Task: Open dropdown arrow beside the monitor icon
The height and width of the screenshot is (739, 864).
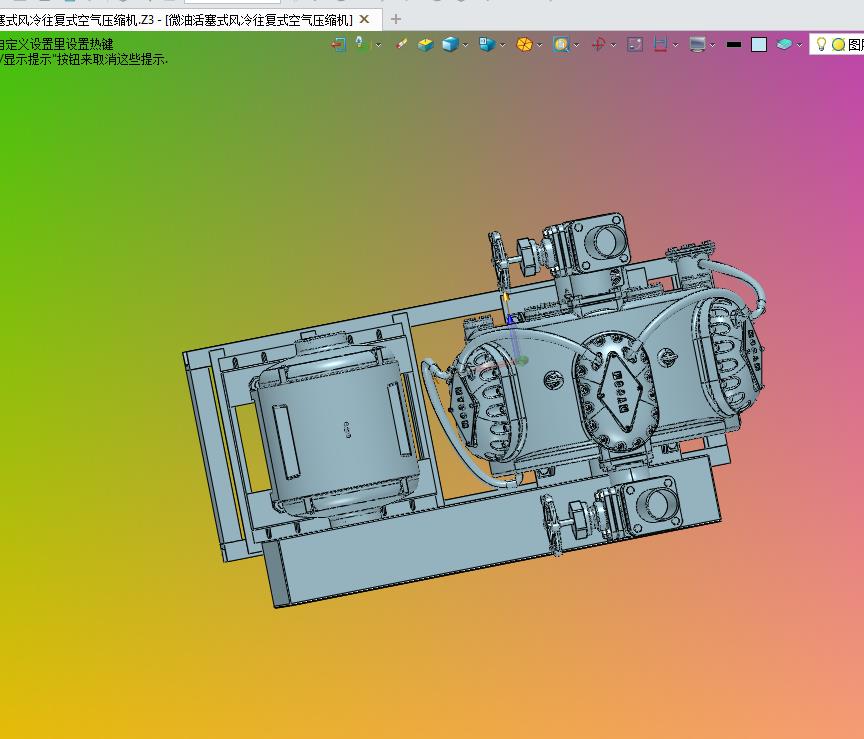Action: [x=713, y=45]
